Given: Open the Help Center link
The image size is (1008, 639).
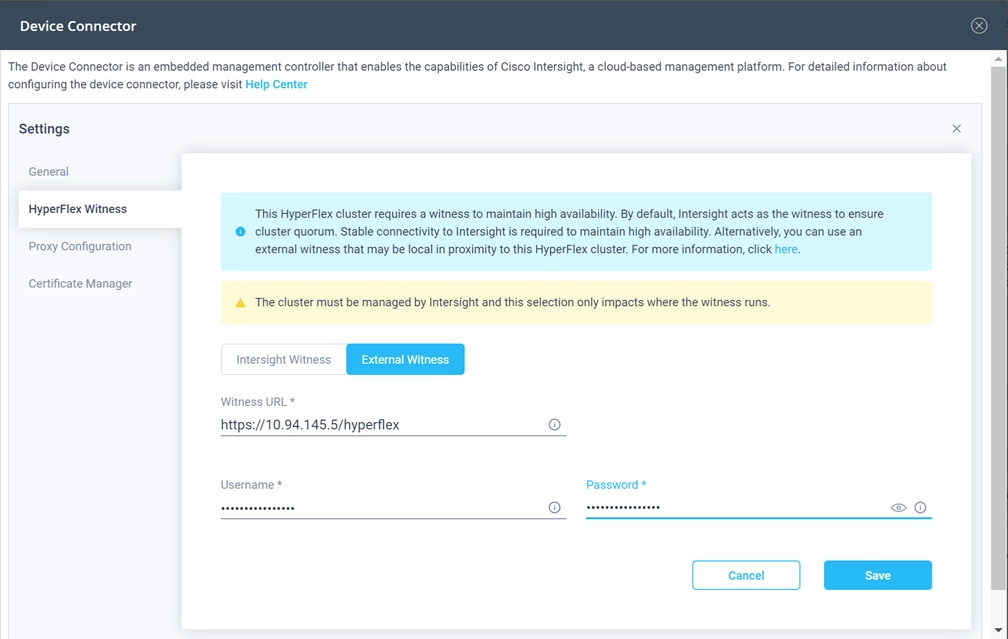Looking at the screenshot, I should coord(276,84).
